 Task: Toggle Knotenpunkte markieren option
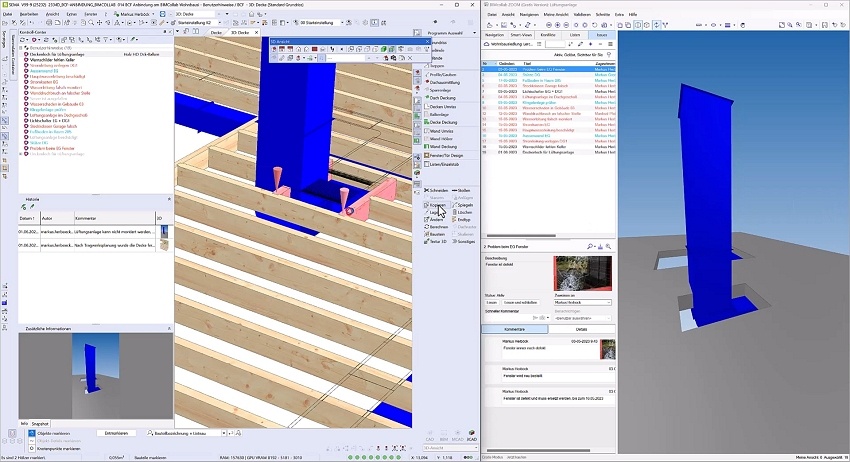click(x=32, y=448)
